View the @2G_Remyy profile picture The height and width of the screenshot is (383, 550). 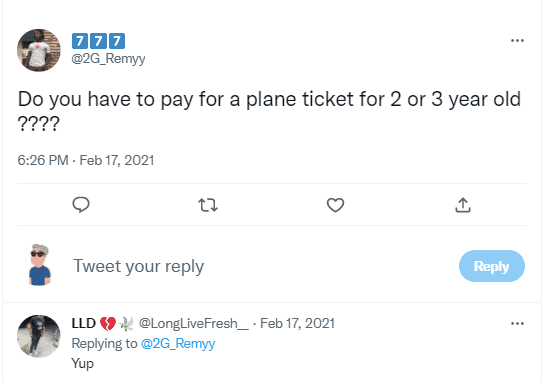39,50
